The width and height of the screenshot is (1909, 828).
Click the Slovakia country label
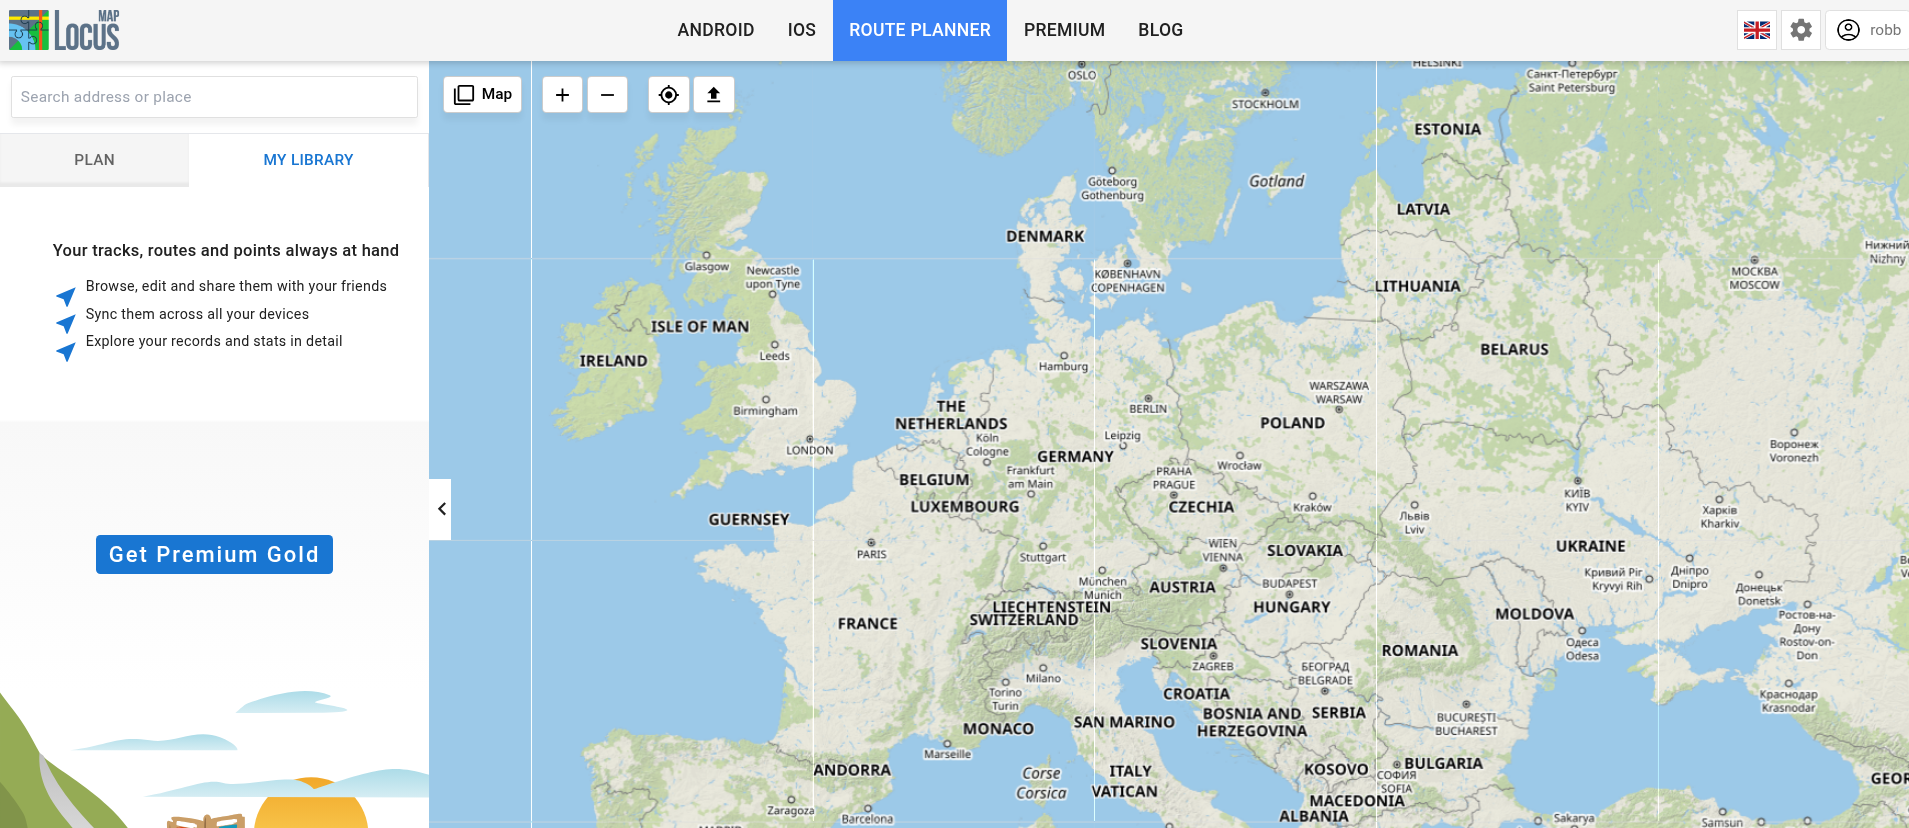(x=1304, y=550)
